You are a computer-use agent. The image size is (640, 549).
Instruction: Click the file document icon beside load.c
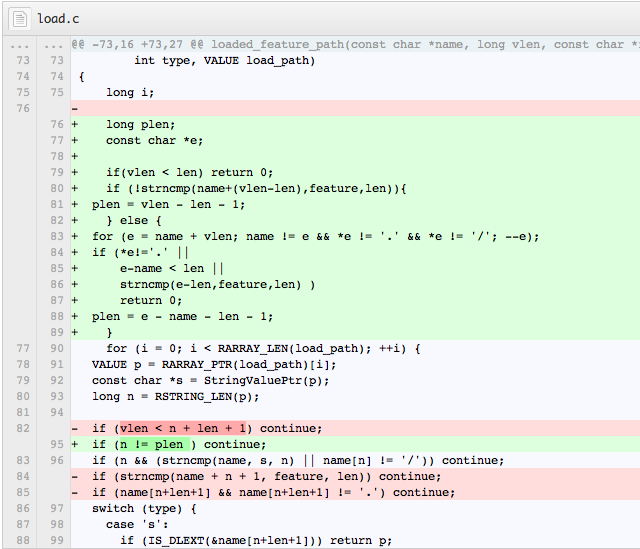20,19
